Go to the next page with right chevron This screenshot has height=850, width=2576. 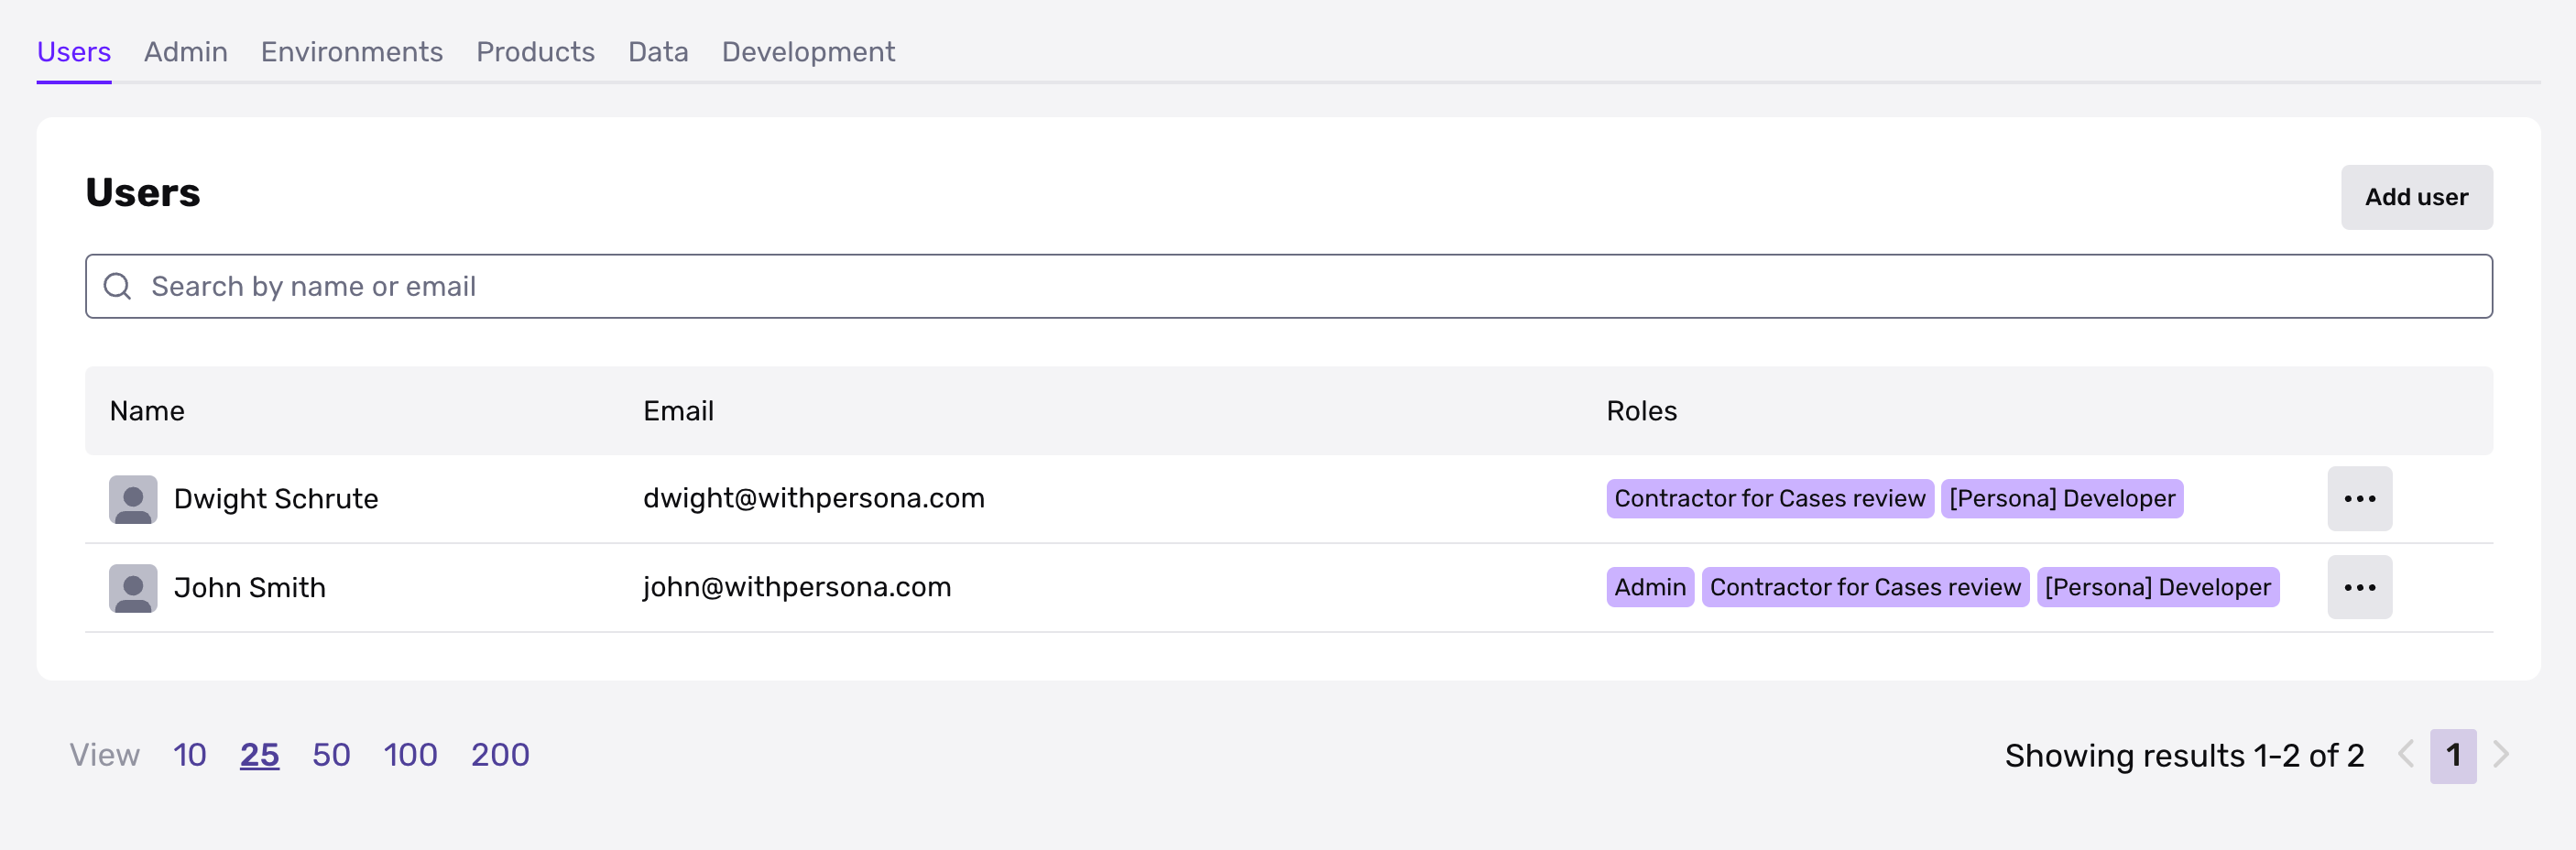coord(2501,755)
